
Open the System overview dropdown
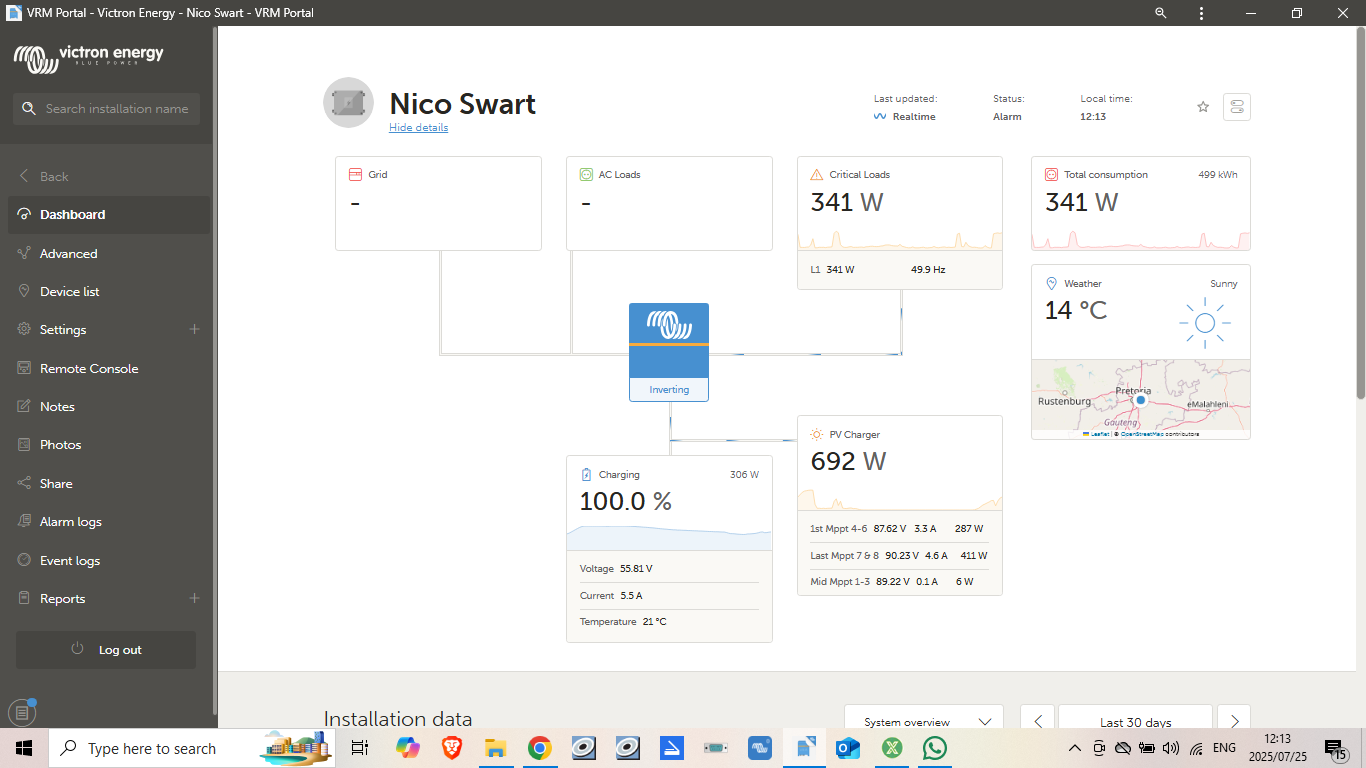pos(923,721)
